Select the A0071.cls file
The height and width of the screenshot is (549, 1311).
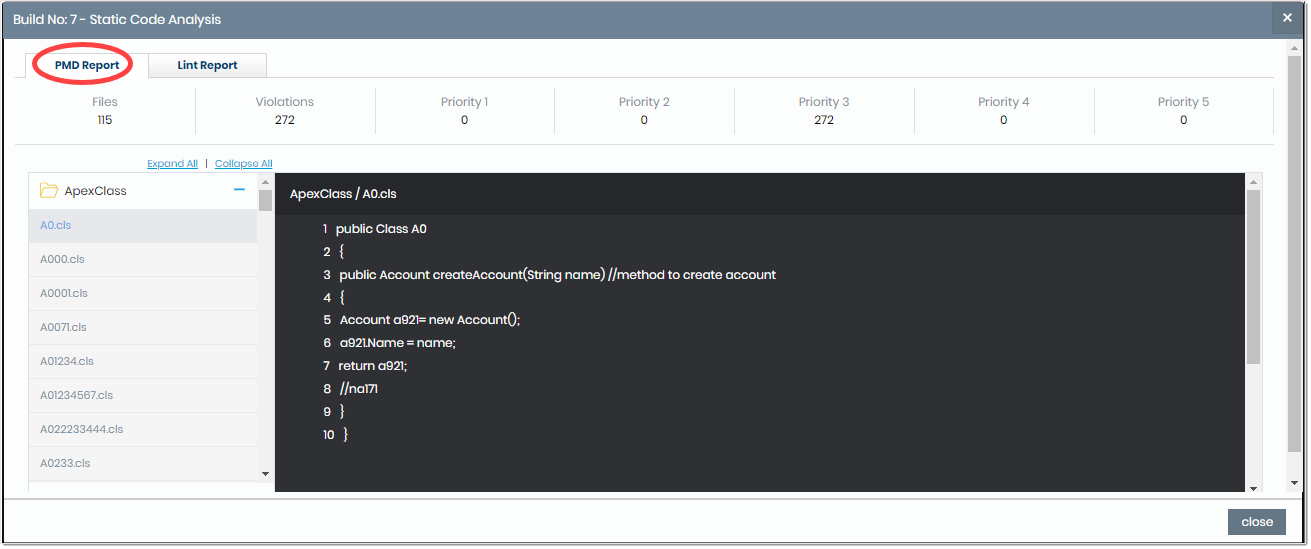point(63,328)
